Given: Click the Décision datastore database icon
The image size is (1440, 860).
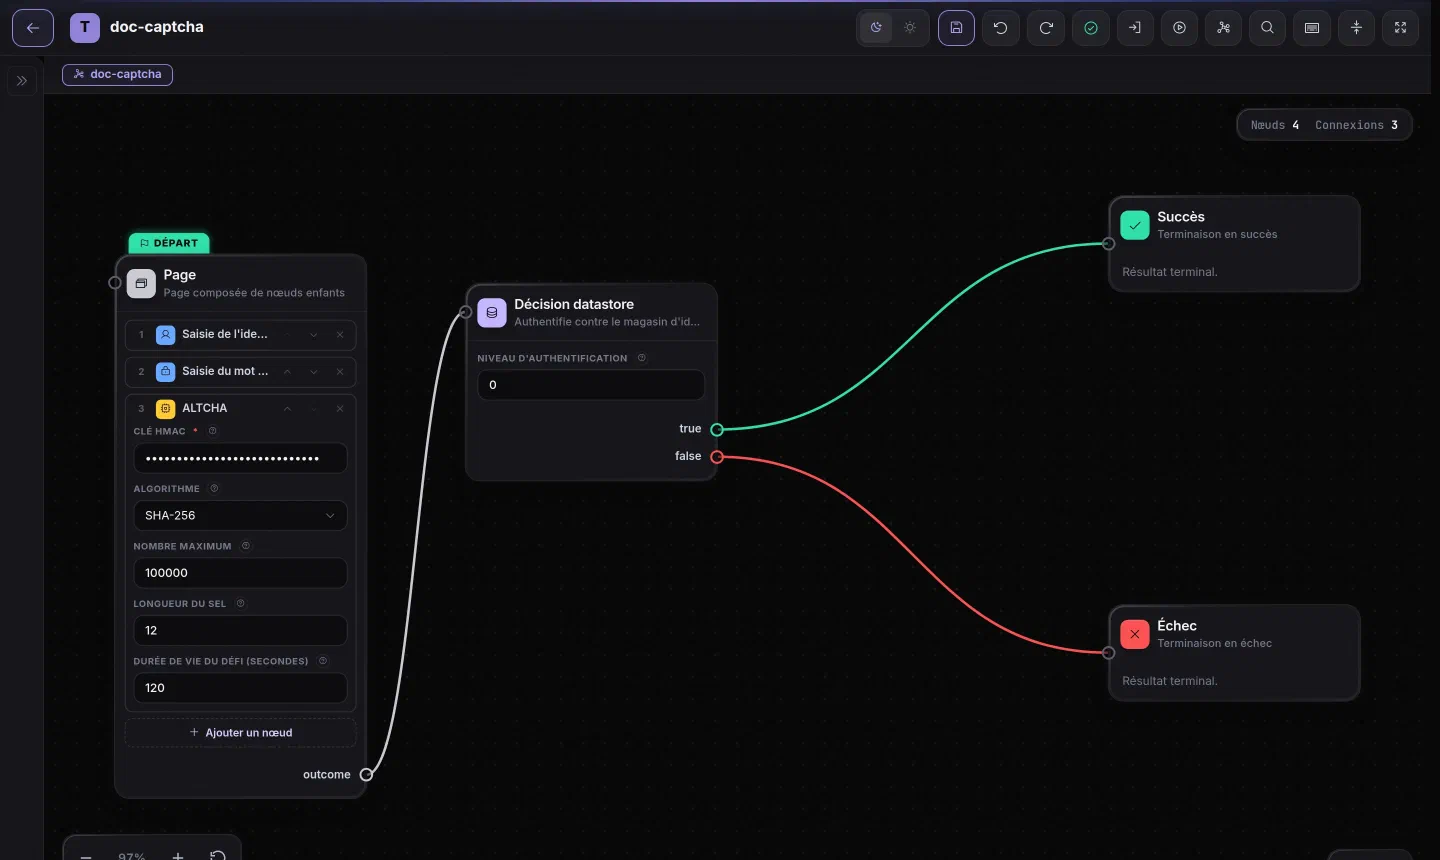Looking at the screenshot, I should tap(492, 313).
